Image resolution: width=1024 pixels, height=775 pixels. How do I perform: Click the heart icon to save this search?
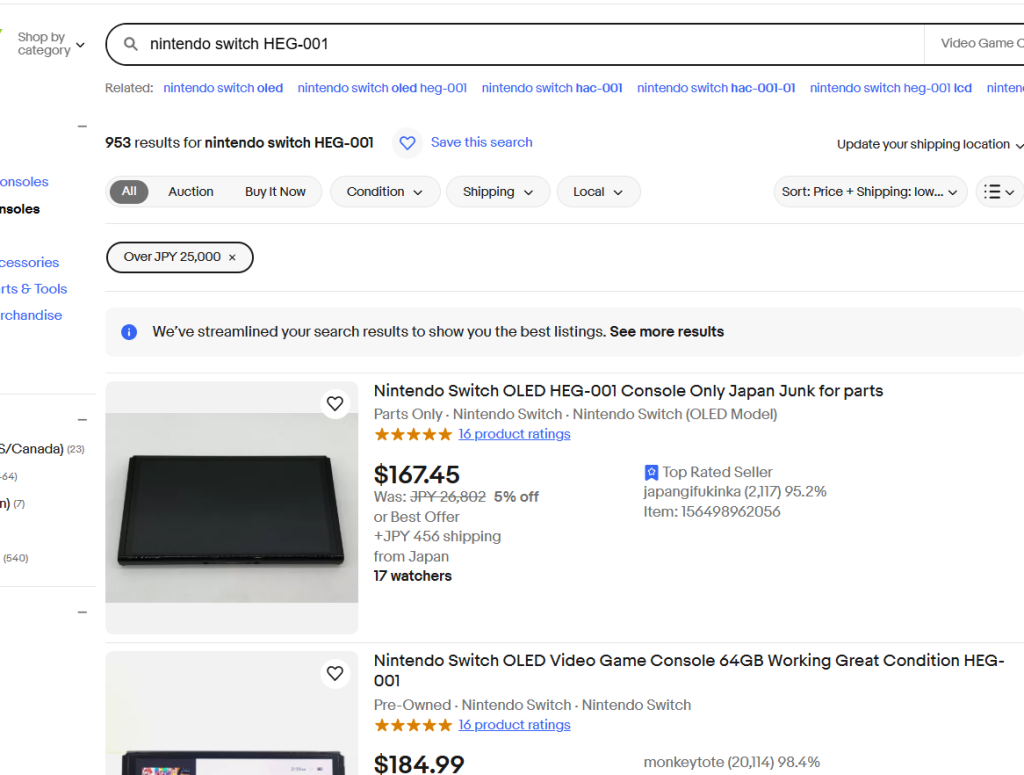point(408,142)
